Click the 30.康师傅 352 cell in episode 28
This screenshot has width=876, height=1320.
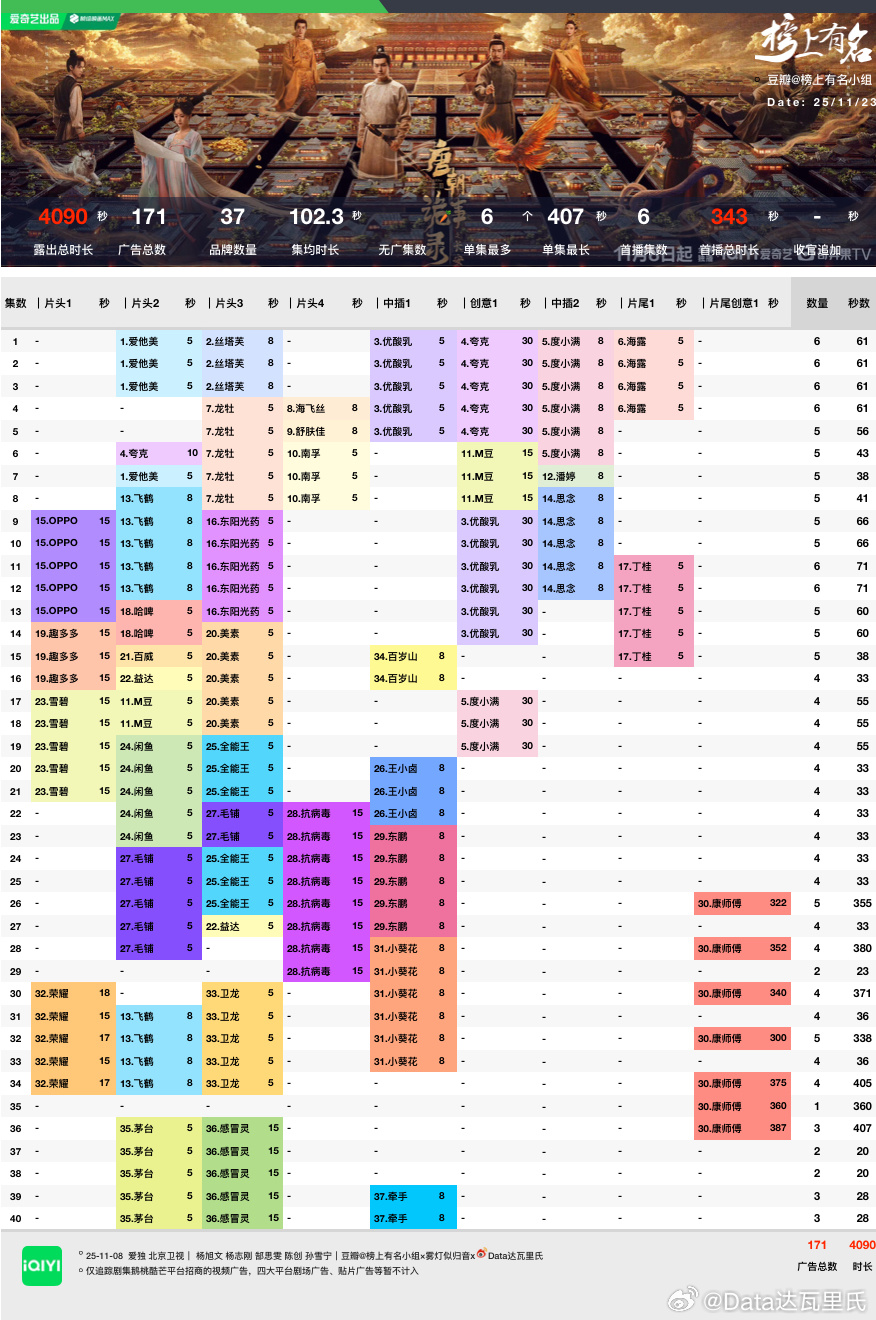click(x=743, y=949)
